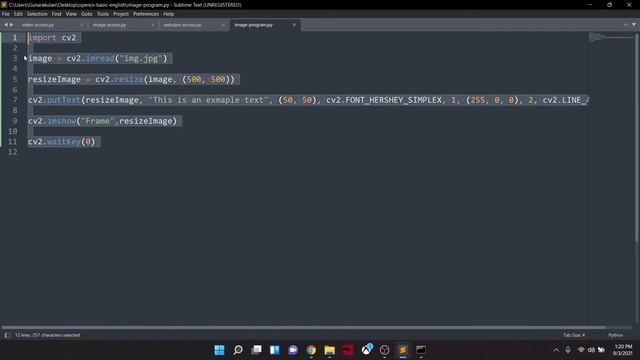The width and height of the screenshot is (640, 360).
Task: Close the image-access.py tab
Action: pyautogui.click(x=153, y=25)
